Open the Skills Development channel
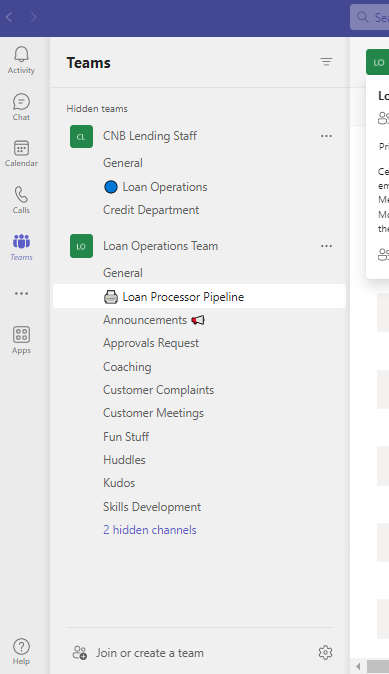The height and width of the screenshot is (674, 389). point(152,507)
